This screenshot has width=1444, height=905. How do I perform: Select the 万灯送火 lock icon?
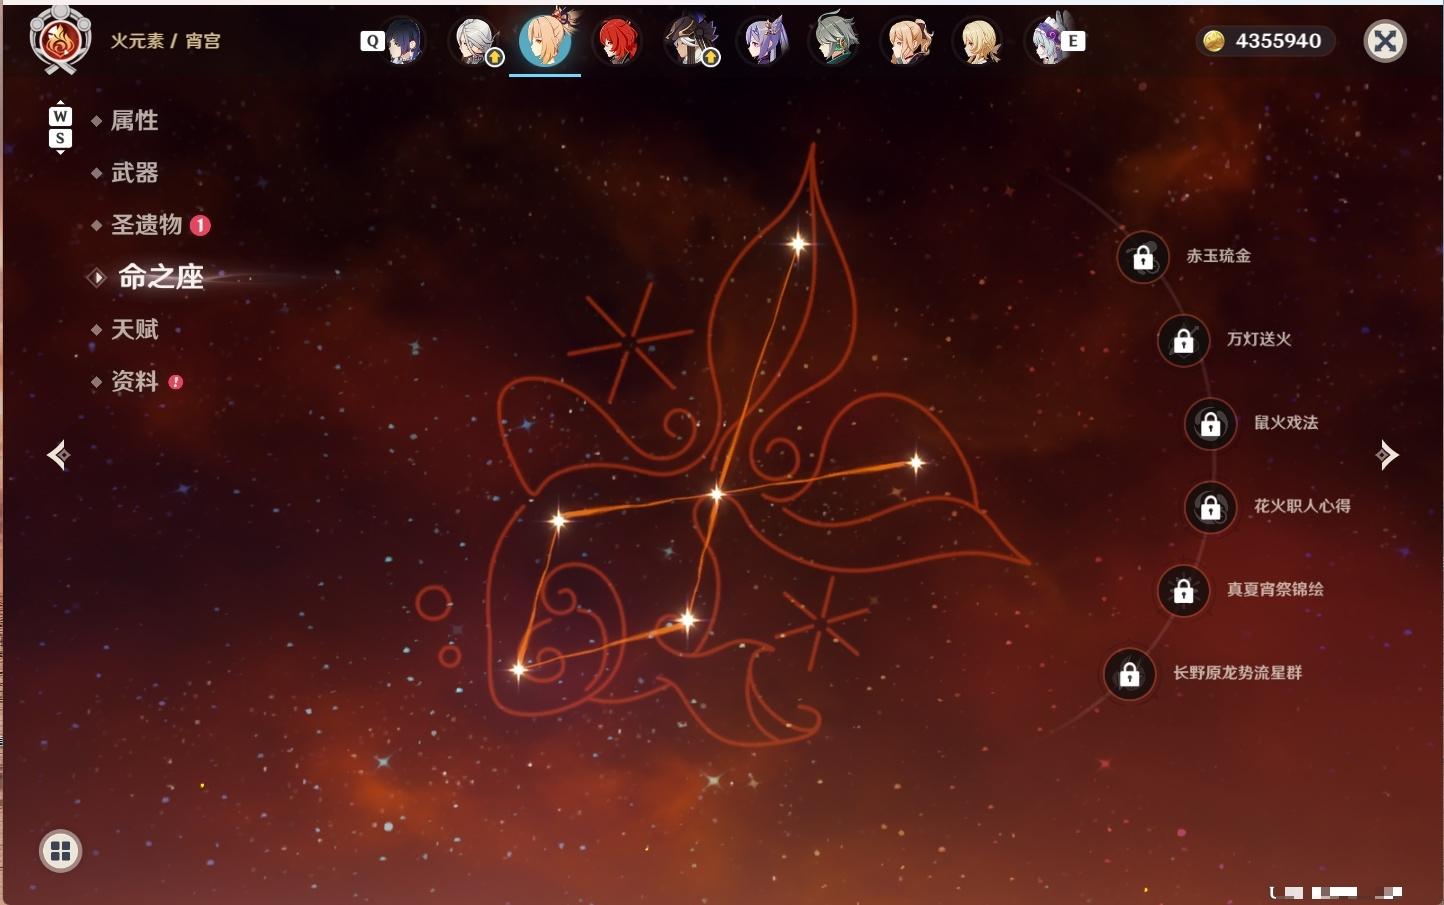[1183, 340]
